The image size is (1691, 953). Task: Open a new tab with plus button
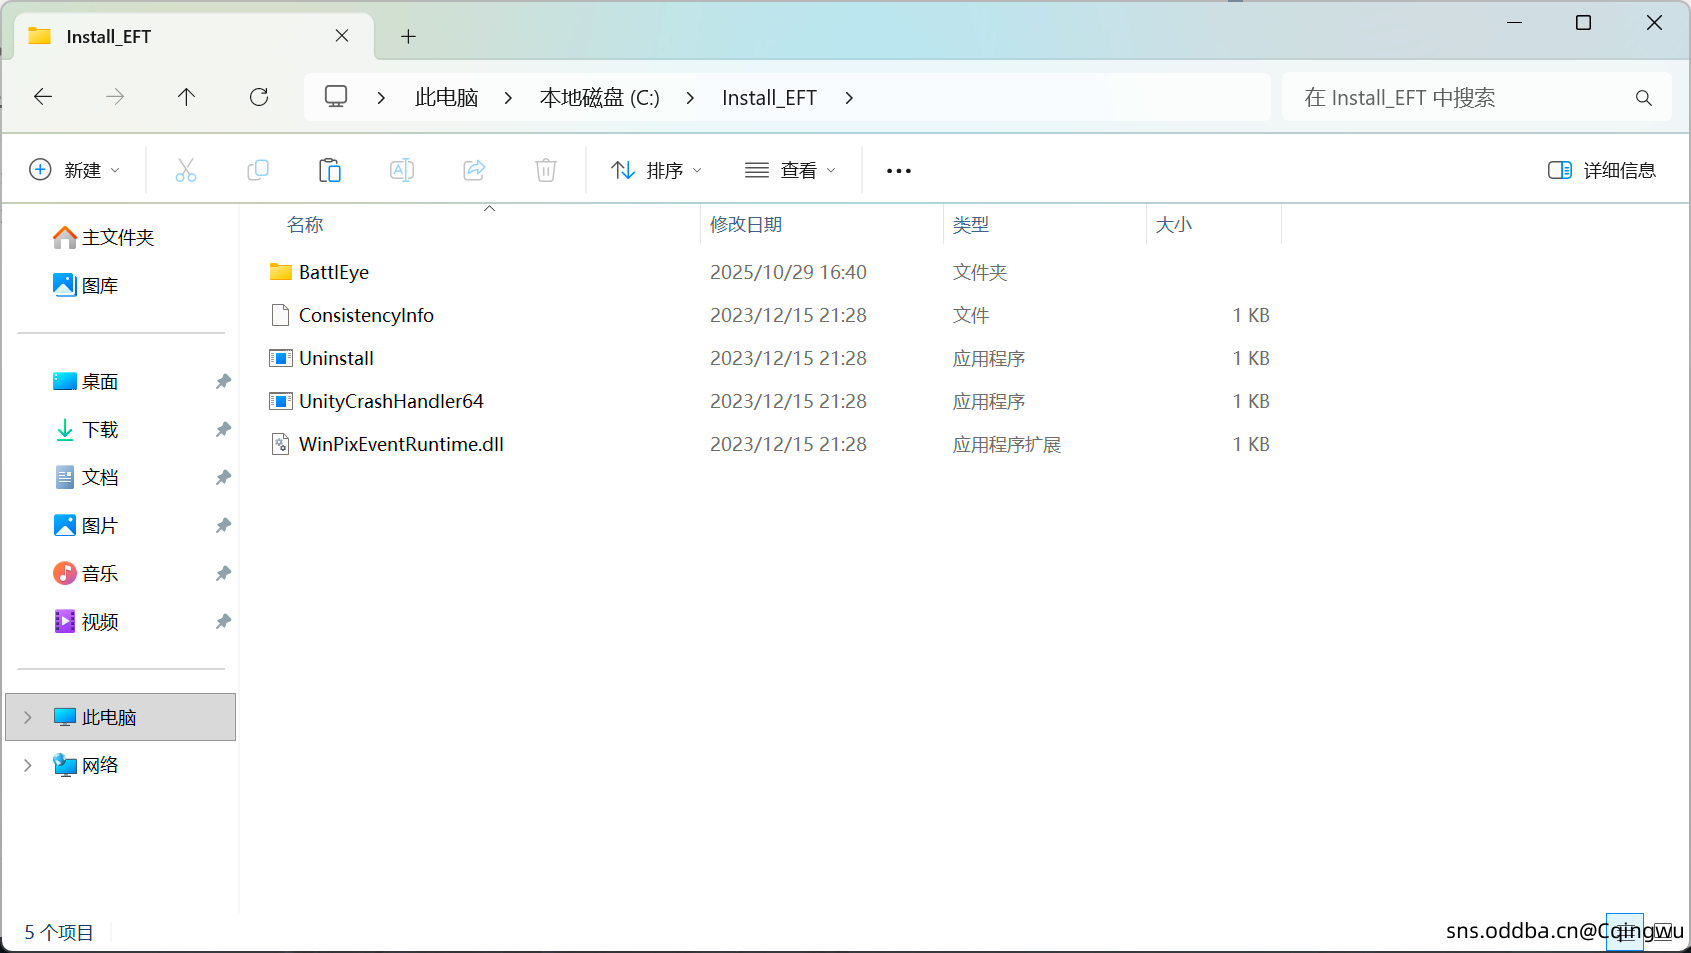(x=408, y=37)
